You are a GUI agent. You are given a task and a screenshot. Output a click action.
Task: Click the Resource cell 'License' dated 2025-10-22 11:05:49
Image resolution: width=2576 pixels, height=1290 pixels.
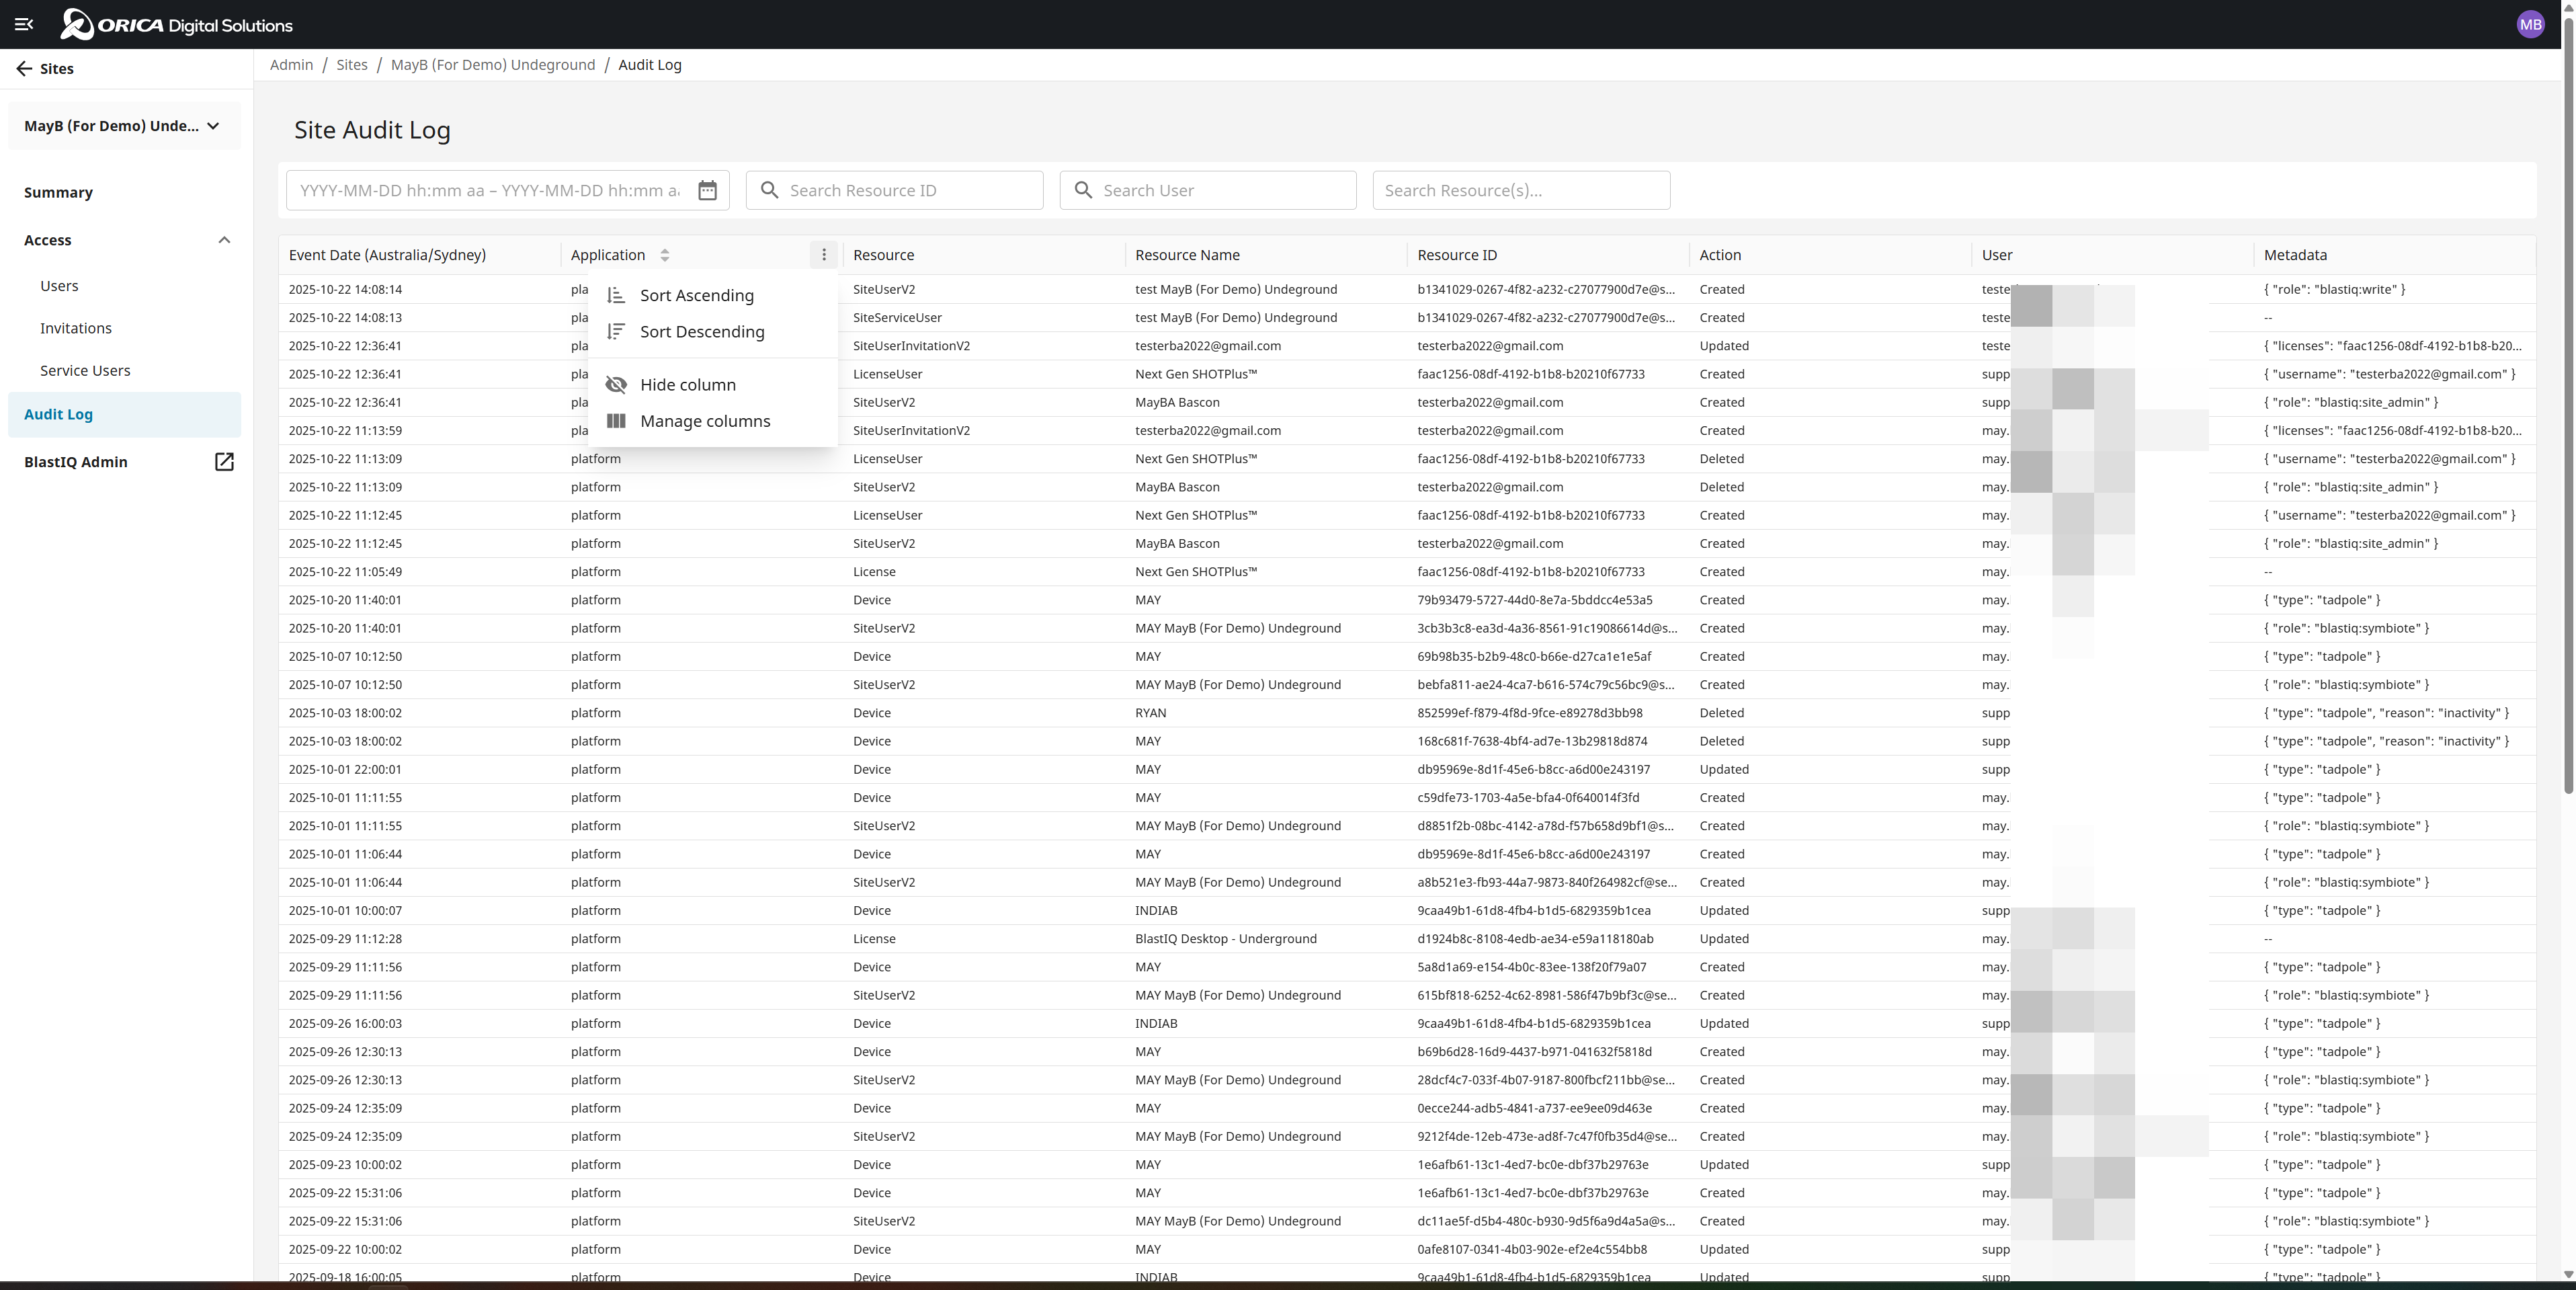pyautogui.click(x=874, y=572)
